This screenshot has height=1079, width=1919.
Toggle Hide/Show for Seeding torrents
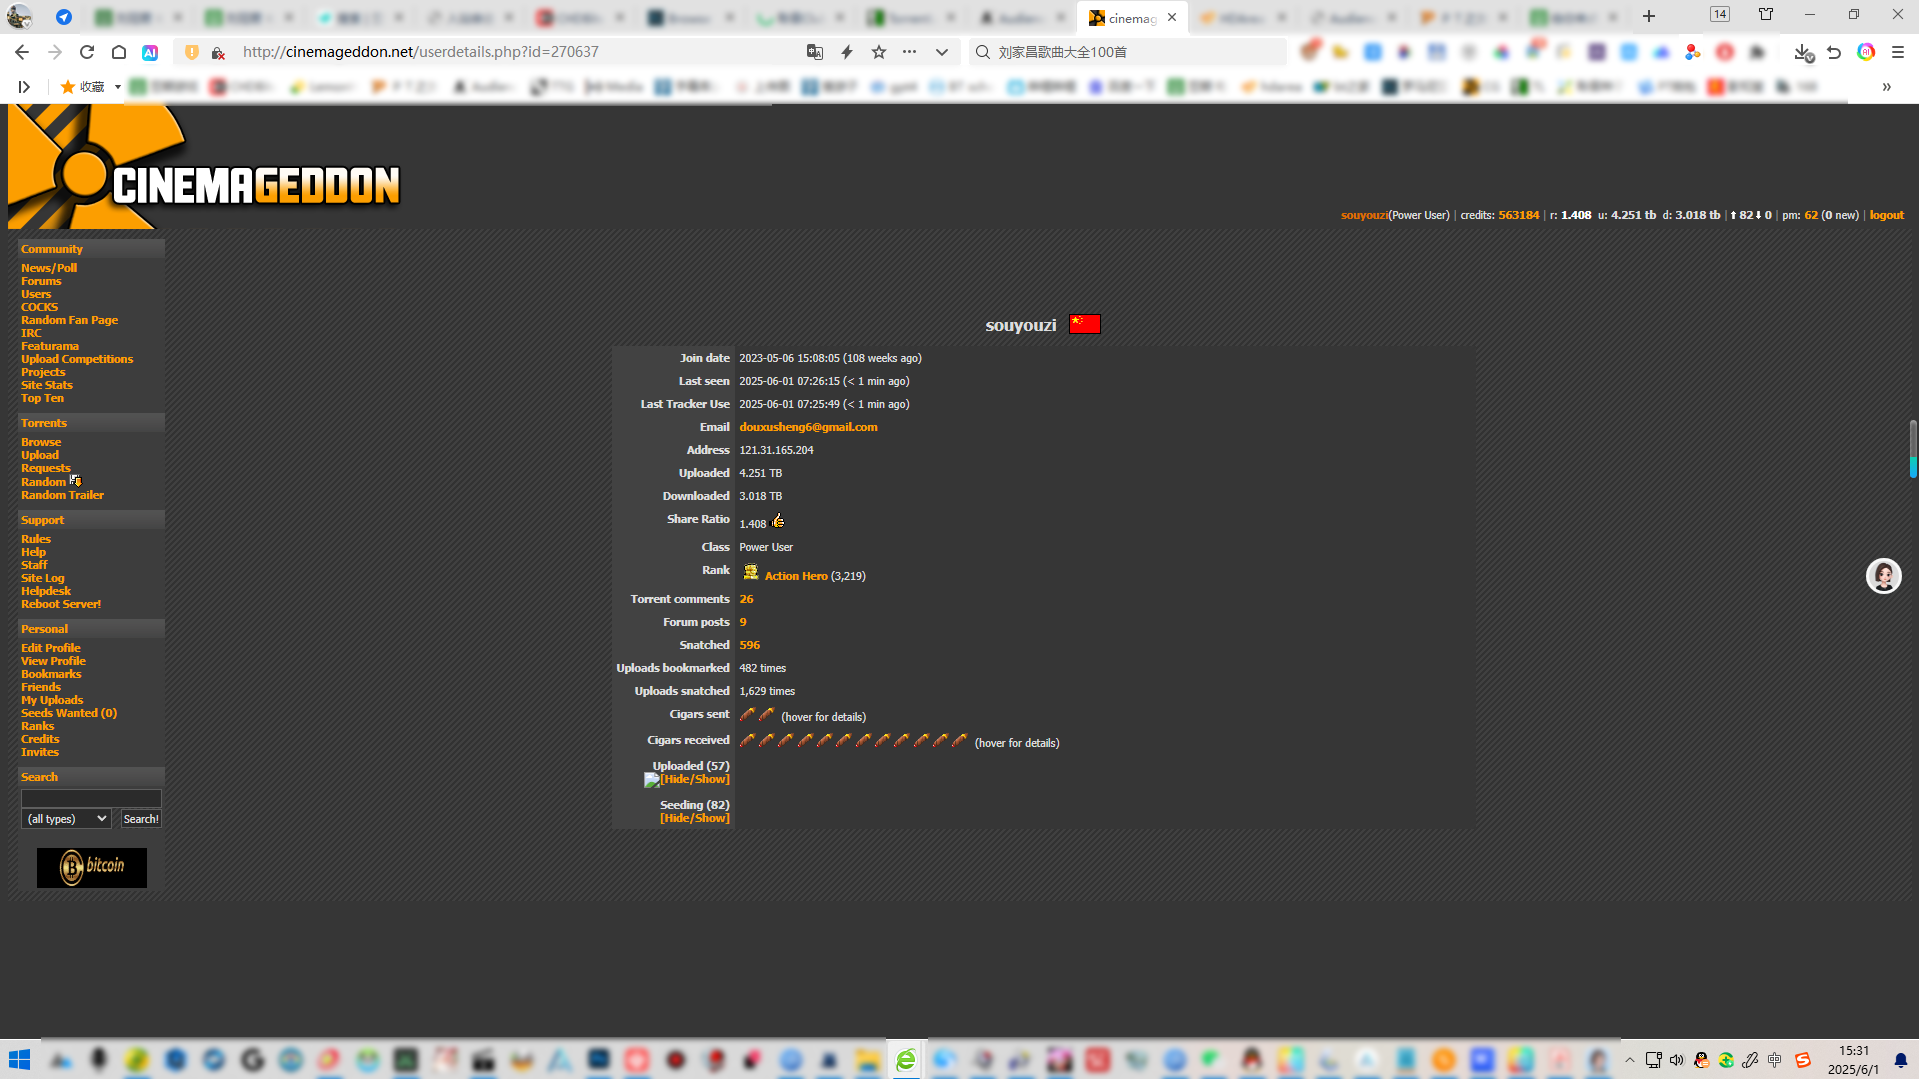(x=695, y=818)
